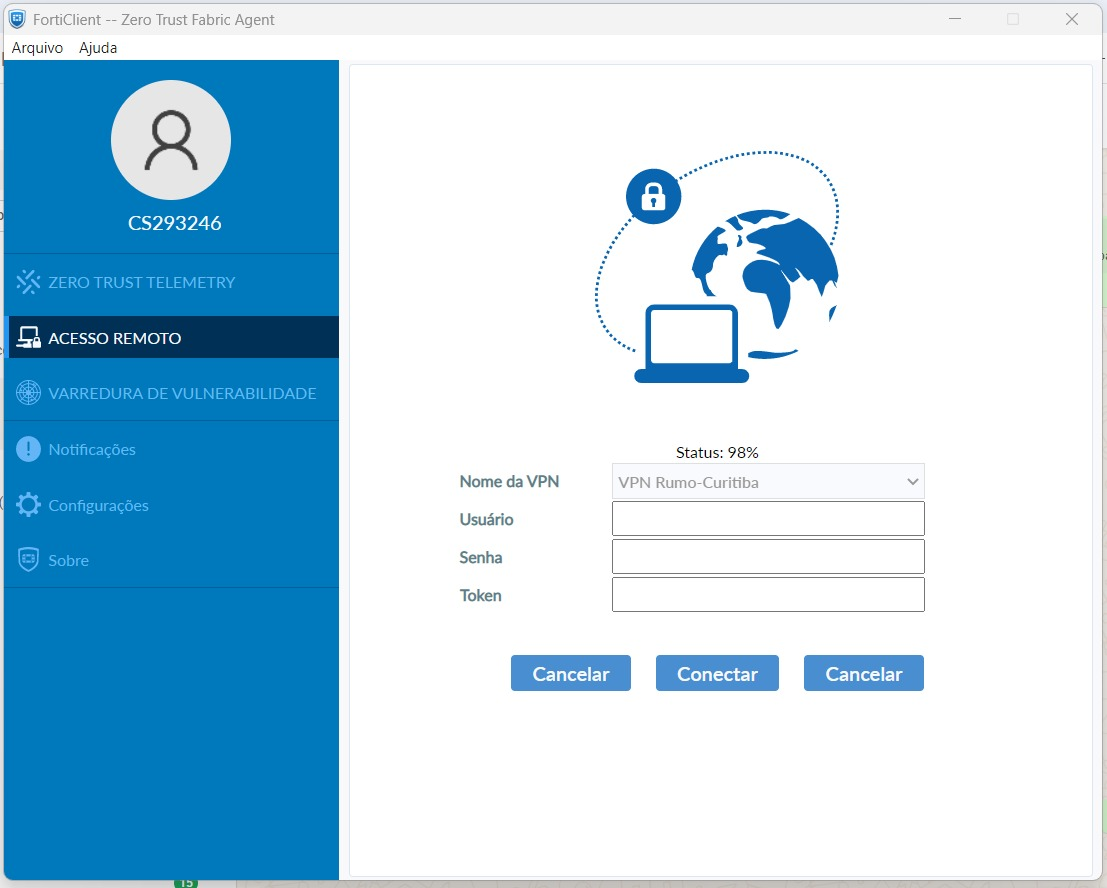Screen dimensions: 1107x888
Task: Click the Status: 98% text
Action: 717,452
